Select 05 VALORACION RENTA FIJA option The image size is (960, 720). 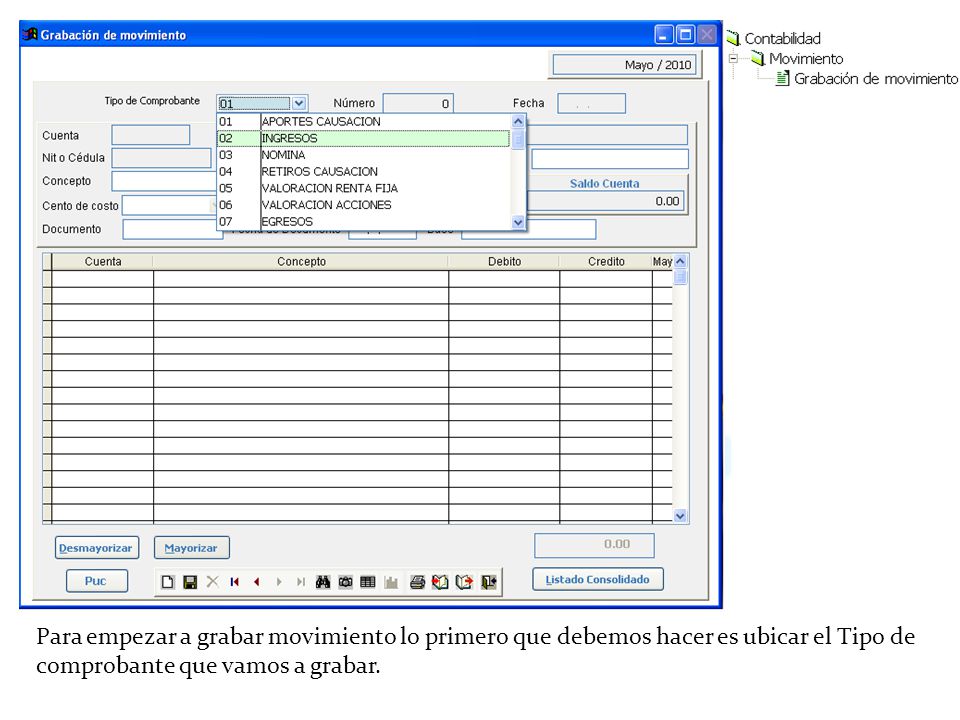point(364,188)
